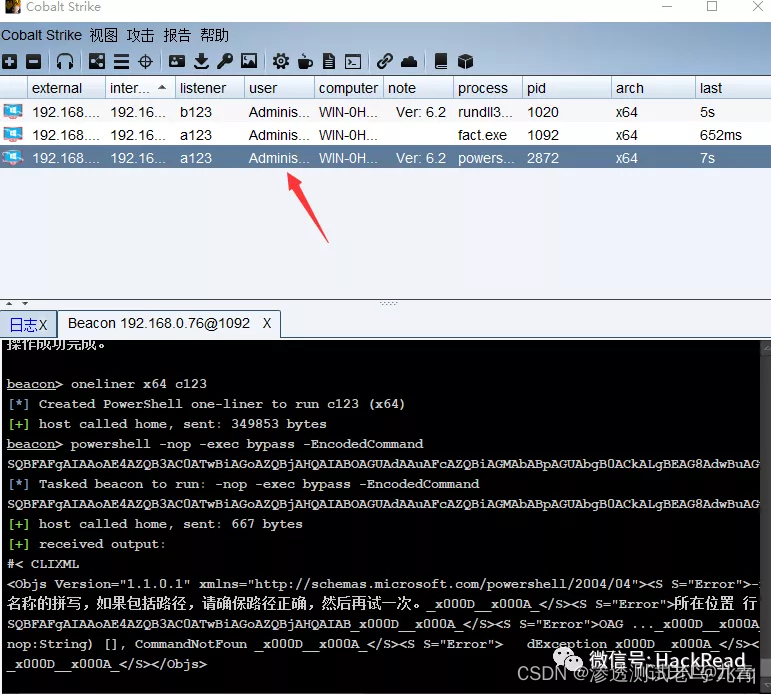Viewport: 771px width, 694px height.
Task: Close the 日志 tab with its X
Action: pos(43,325)
